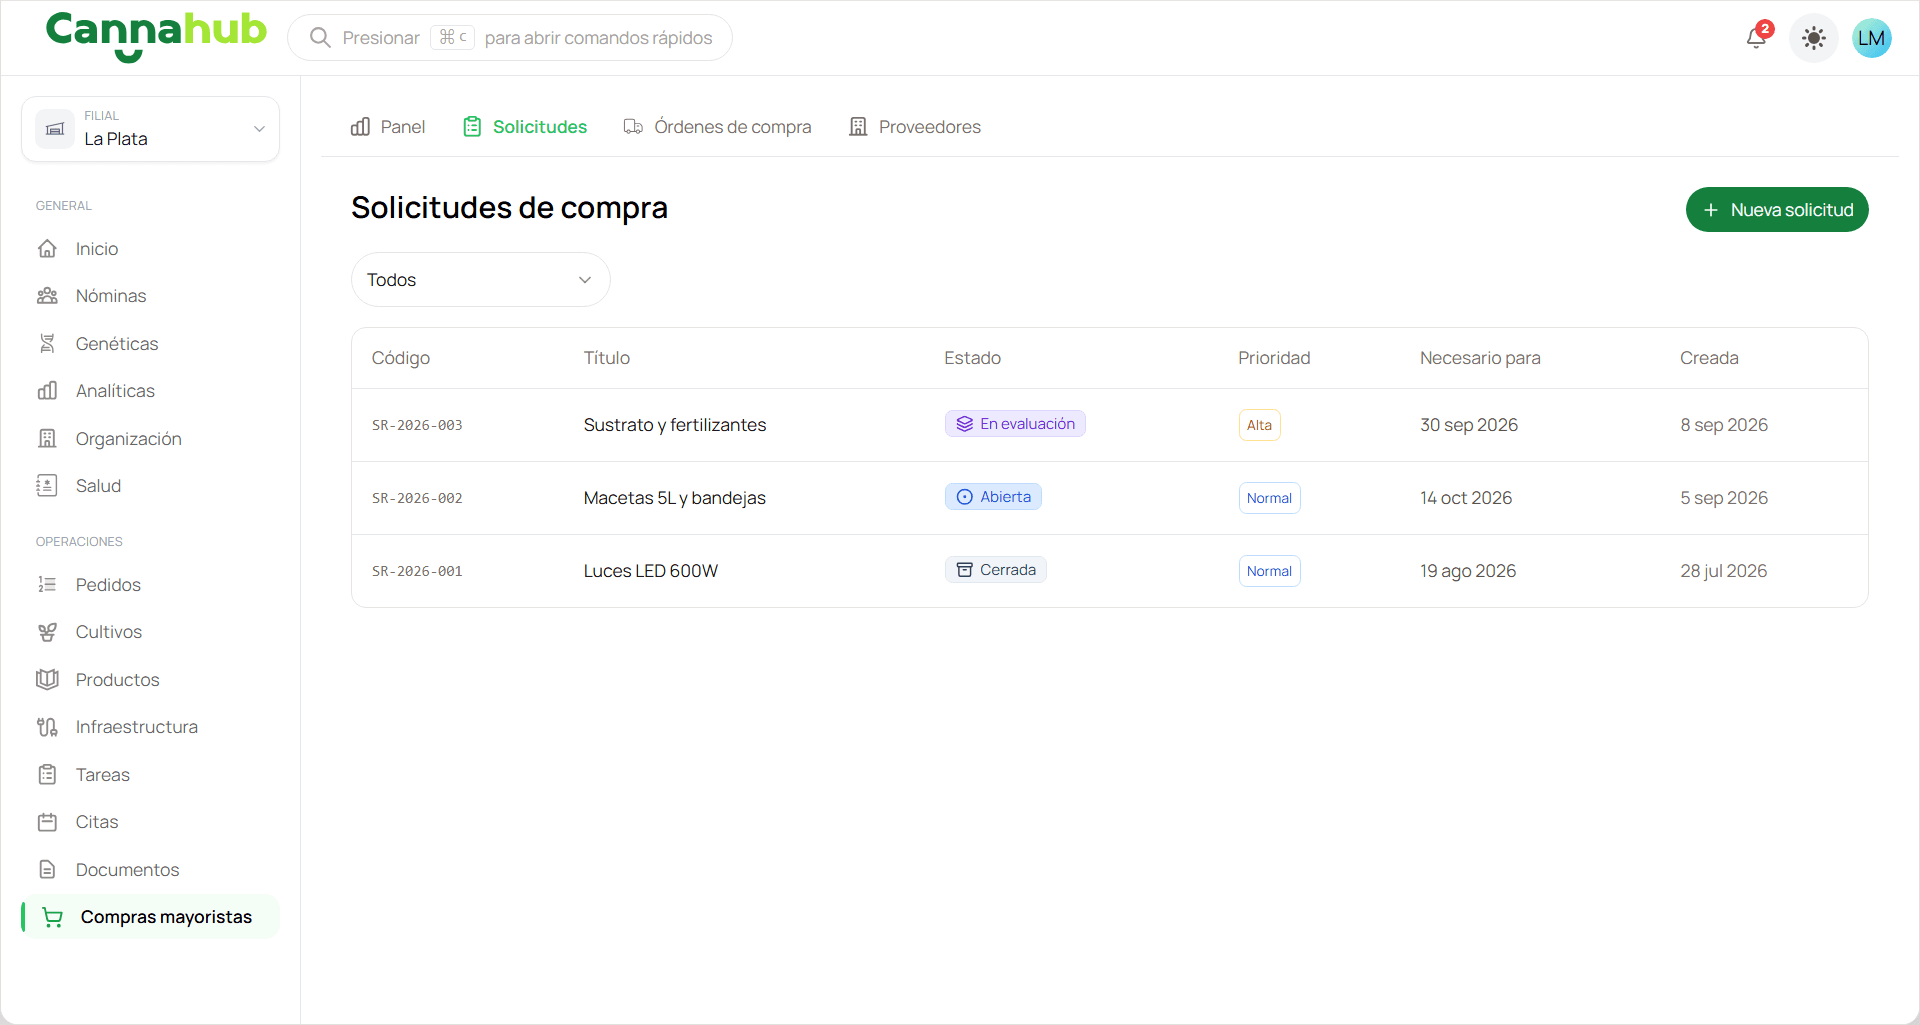Click the Abierta status badge
Image resolution: width=1920 pixels, height=1025 pixels.
[x=993, y=497]
